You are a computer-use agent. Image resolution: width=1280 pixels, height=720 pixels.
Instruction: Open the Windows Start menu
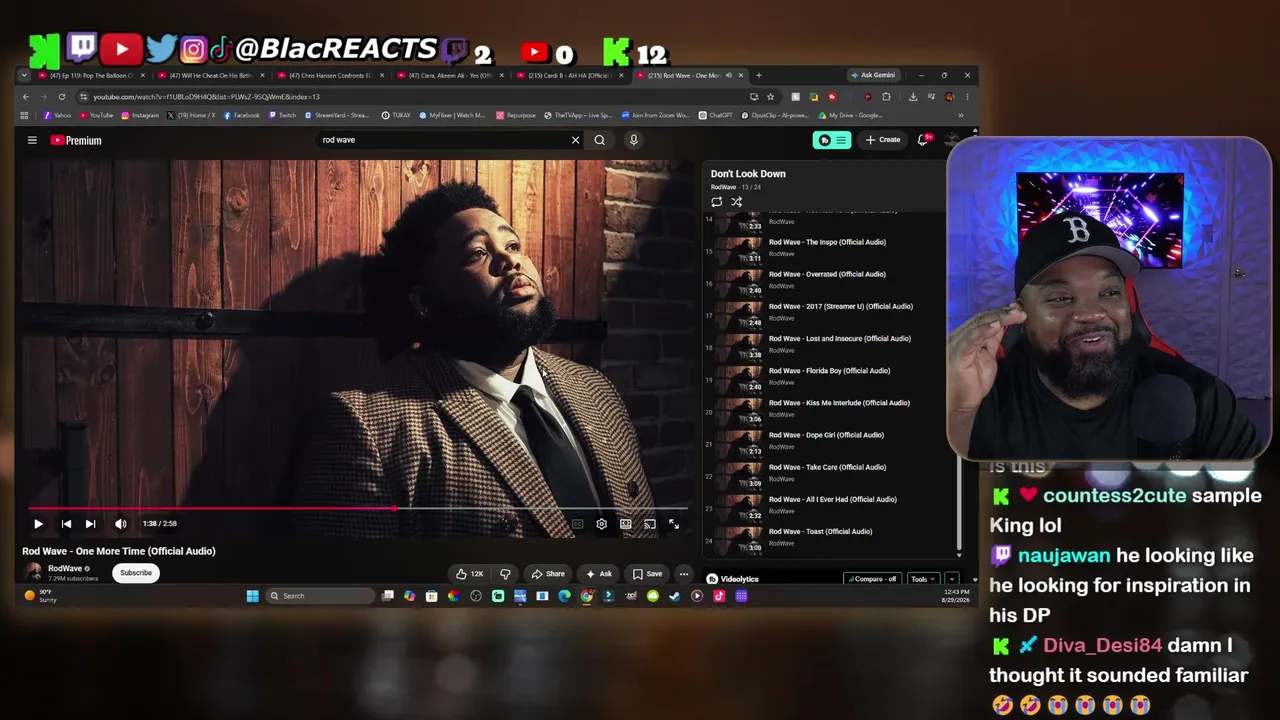(x=253, y=596)
